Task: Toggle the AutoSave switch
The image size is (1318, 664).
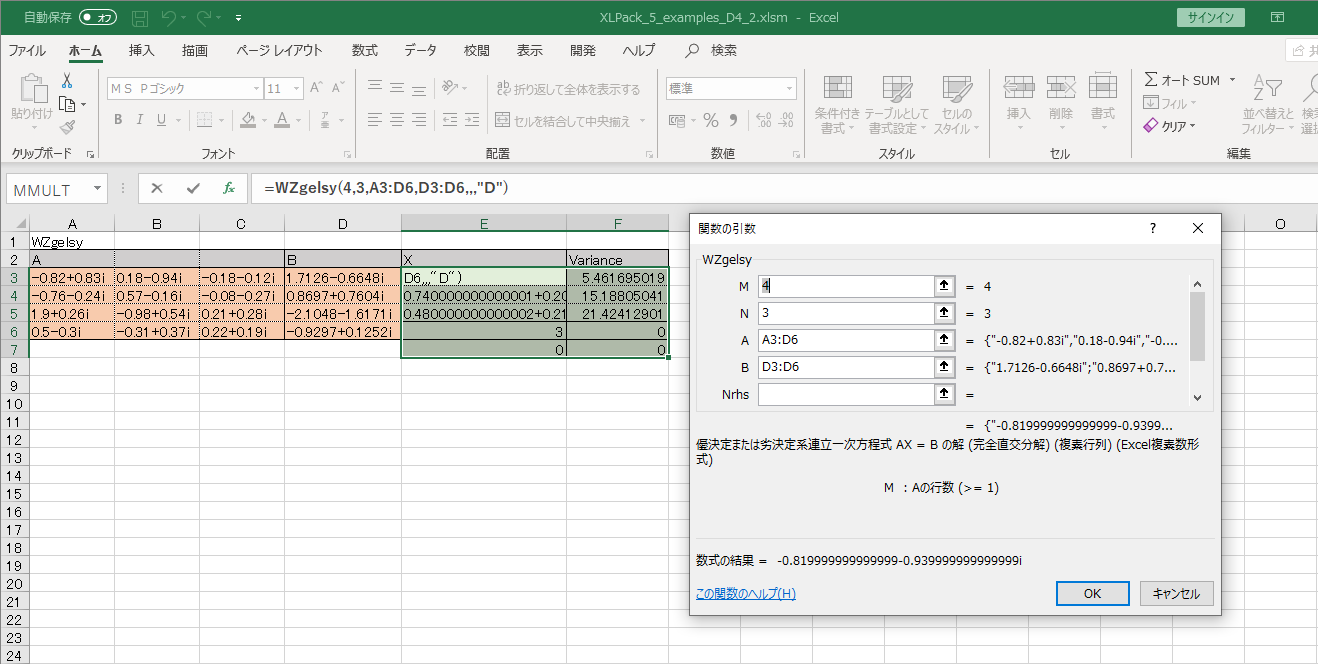Action: click(98, 18)
